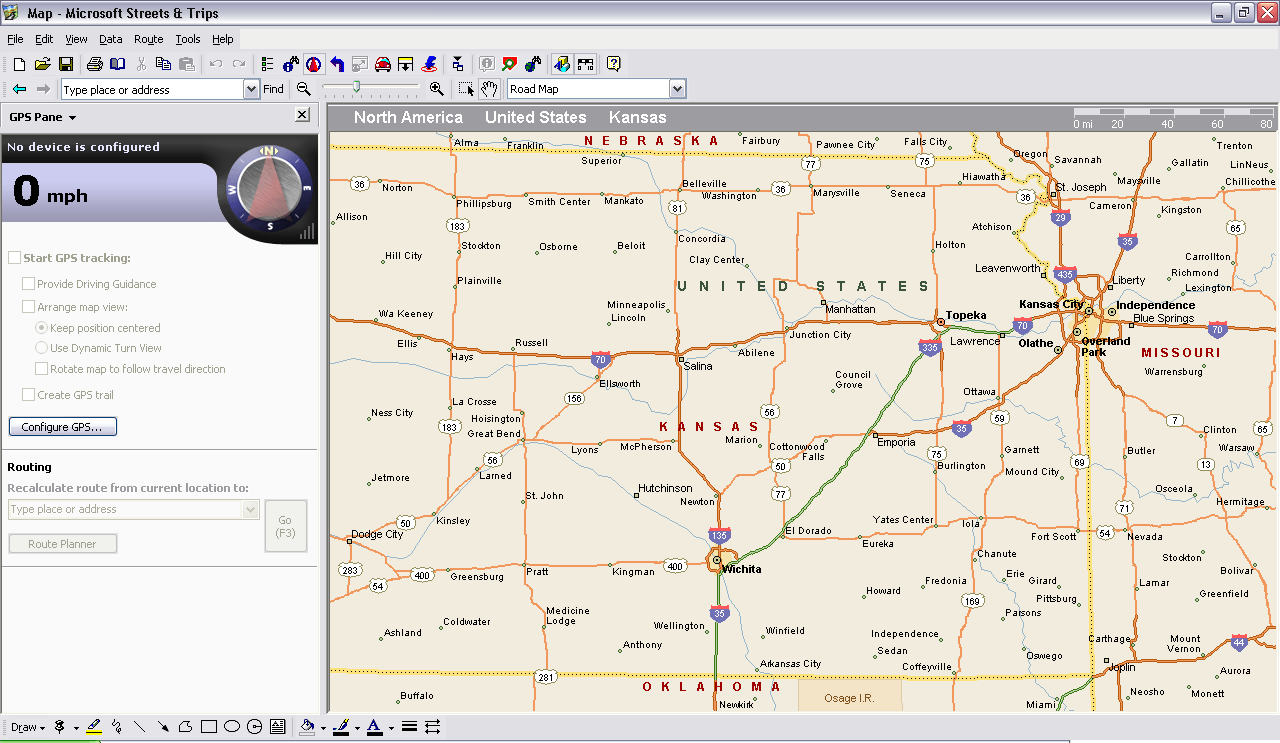The width and height of the screenshot is (1280, 743).
Task: Activate the Pan hand tool
Action: tap(489, 89)
